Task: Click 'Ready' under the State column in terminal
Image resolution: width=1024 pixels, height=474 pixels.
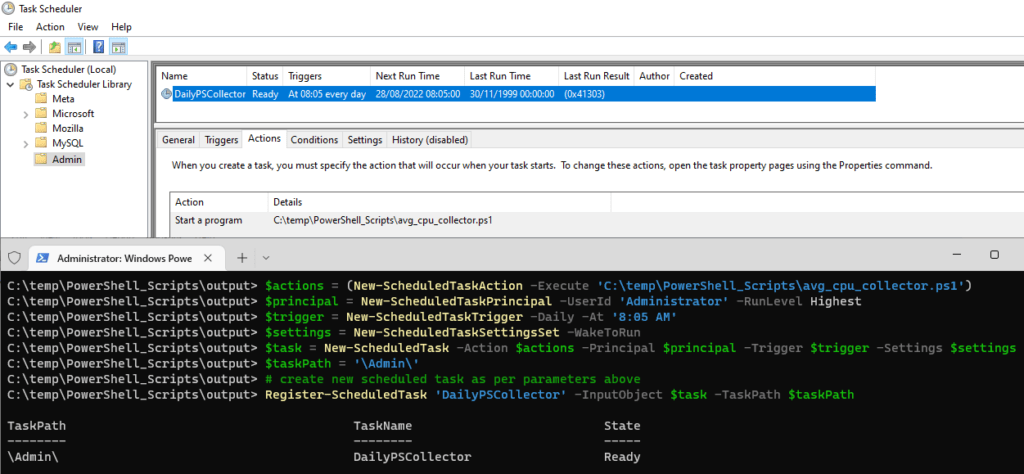Action: coord(622,457)
